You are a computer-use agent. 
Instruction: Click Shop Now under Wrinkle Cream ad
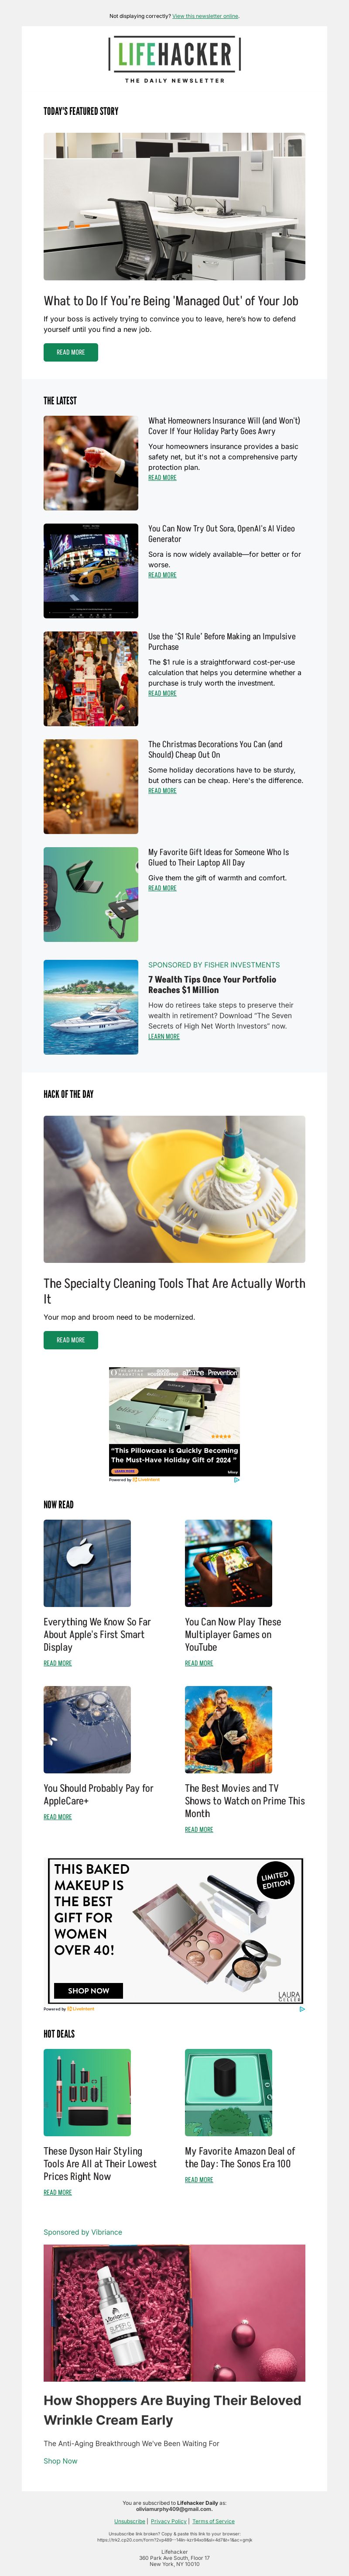point(60,2461)
